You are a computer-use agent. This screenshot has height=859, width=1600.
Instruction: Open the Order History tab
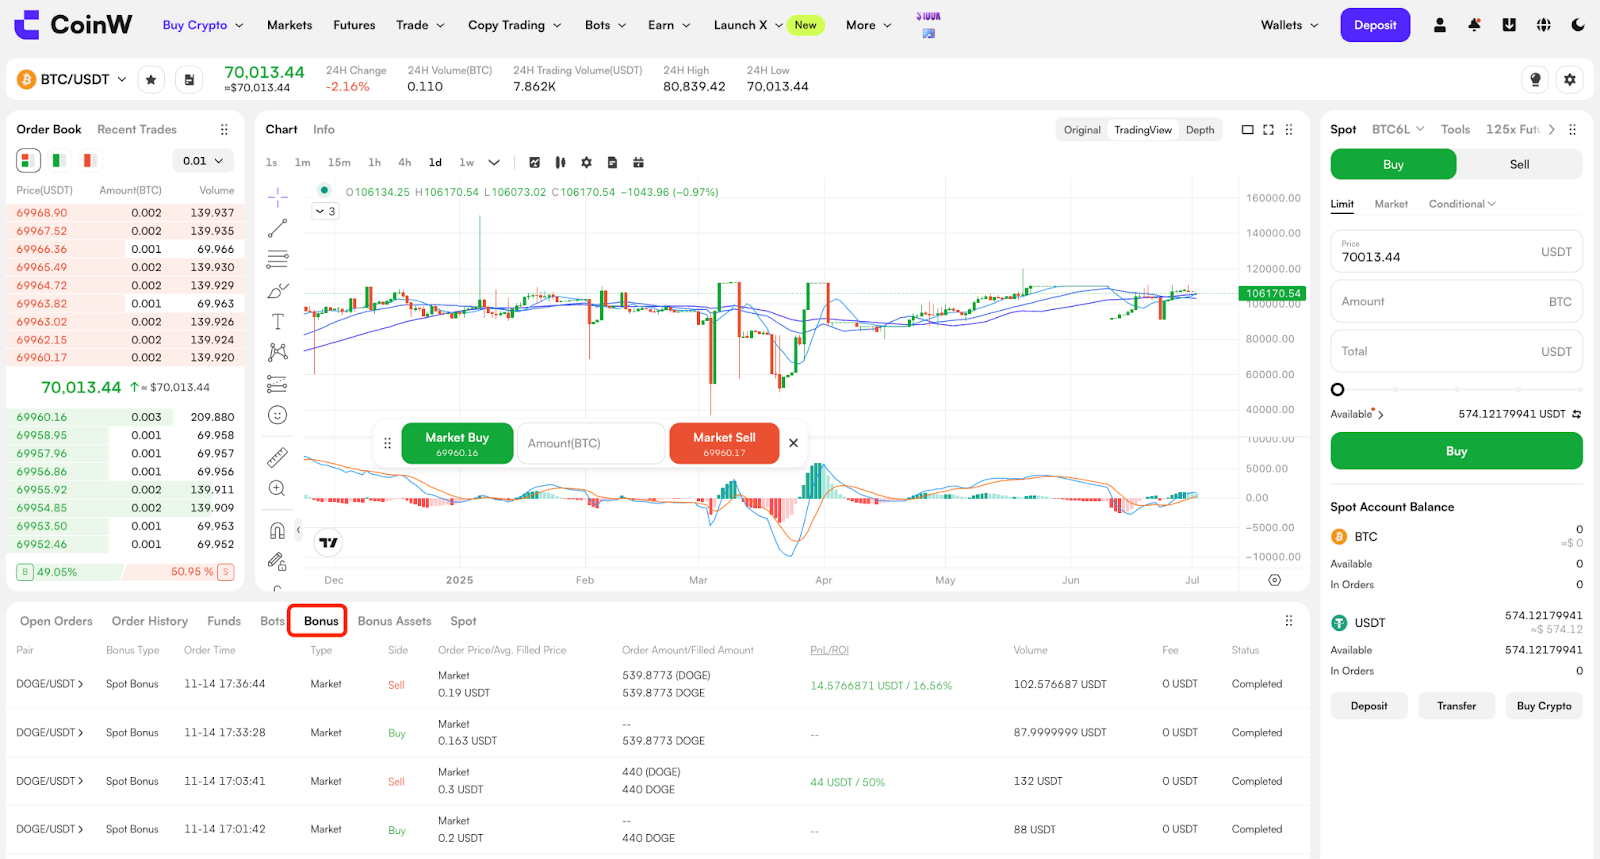(x=150, y=621)
